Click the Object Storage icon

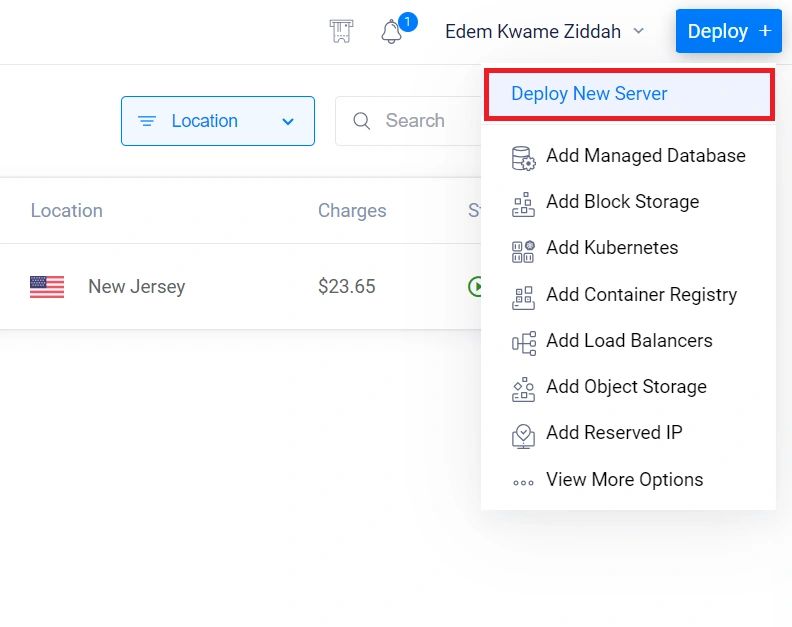[x=523, y=388]
